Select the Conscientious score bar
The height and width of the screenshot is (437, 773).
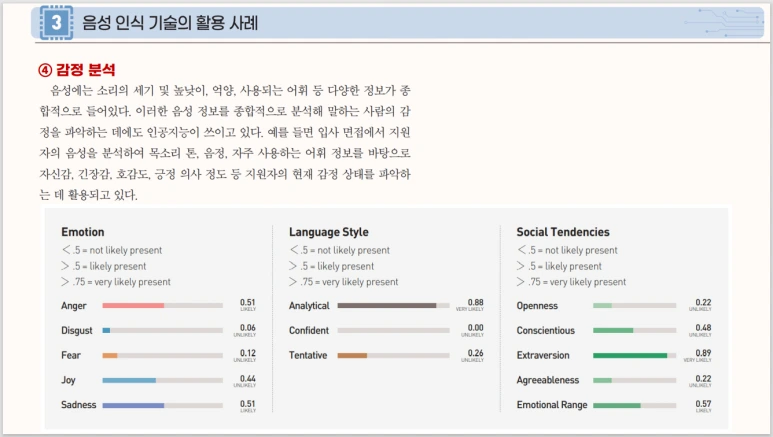pos(634,330)
